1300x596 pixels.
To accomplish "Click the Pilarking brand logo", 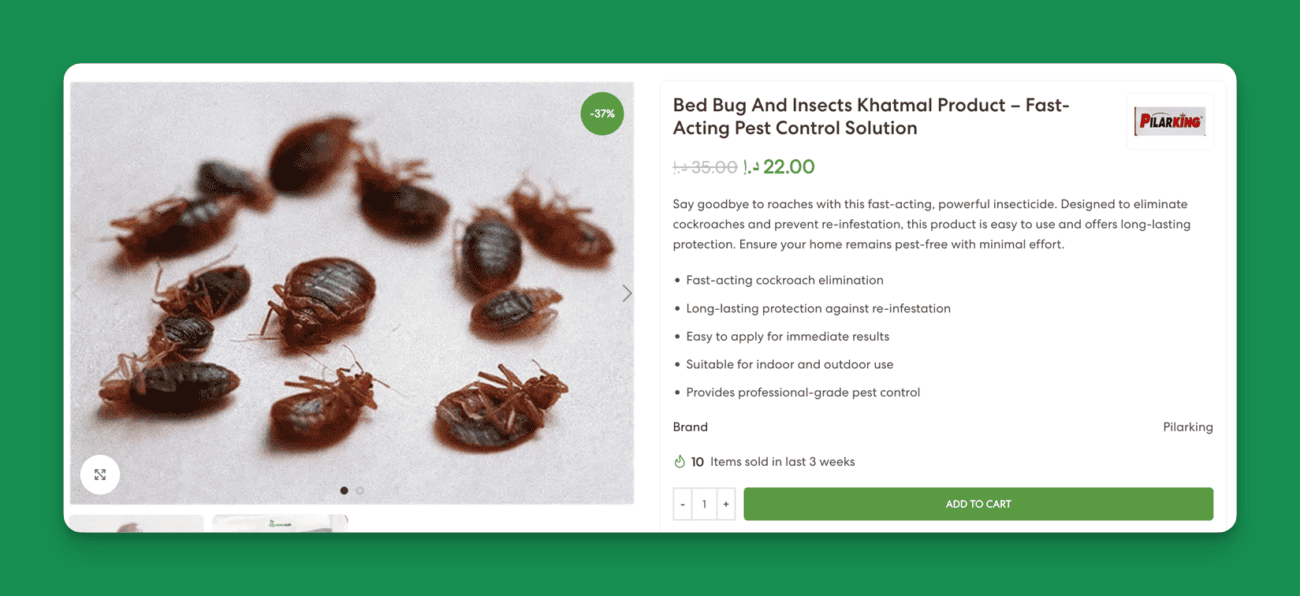I will tap(1169, 122).
